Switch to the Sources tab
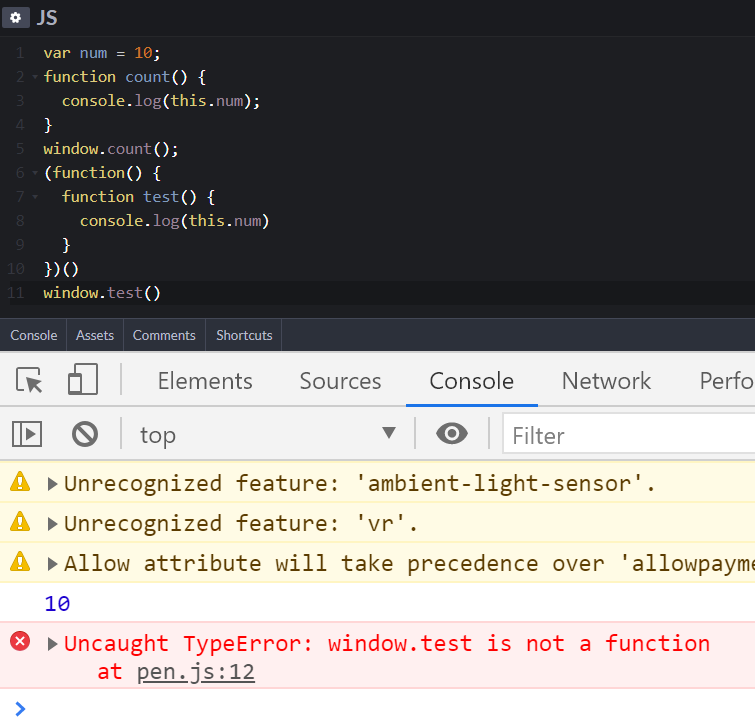This screenshot has height=721, width=755. pos(340,381)
